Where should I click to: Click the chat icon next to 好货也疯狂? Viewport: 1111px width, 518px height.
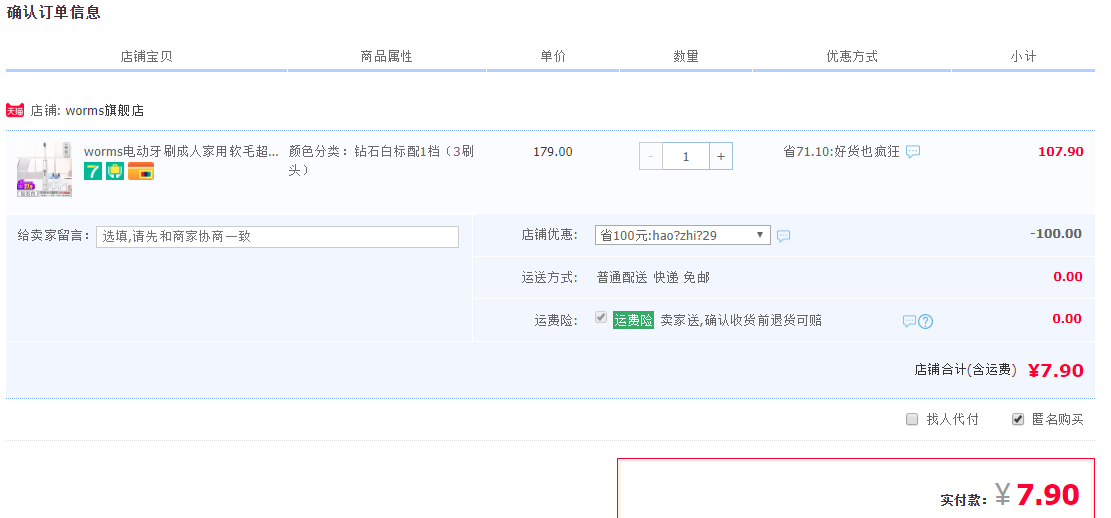(913, 152)
